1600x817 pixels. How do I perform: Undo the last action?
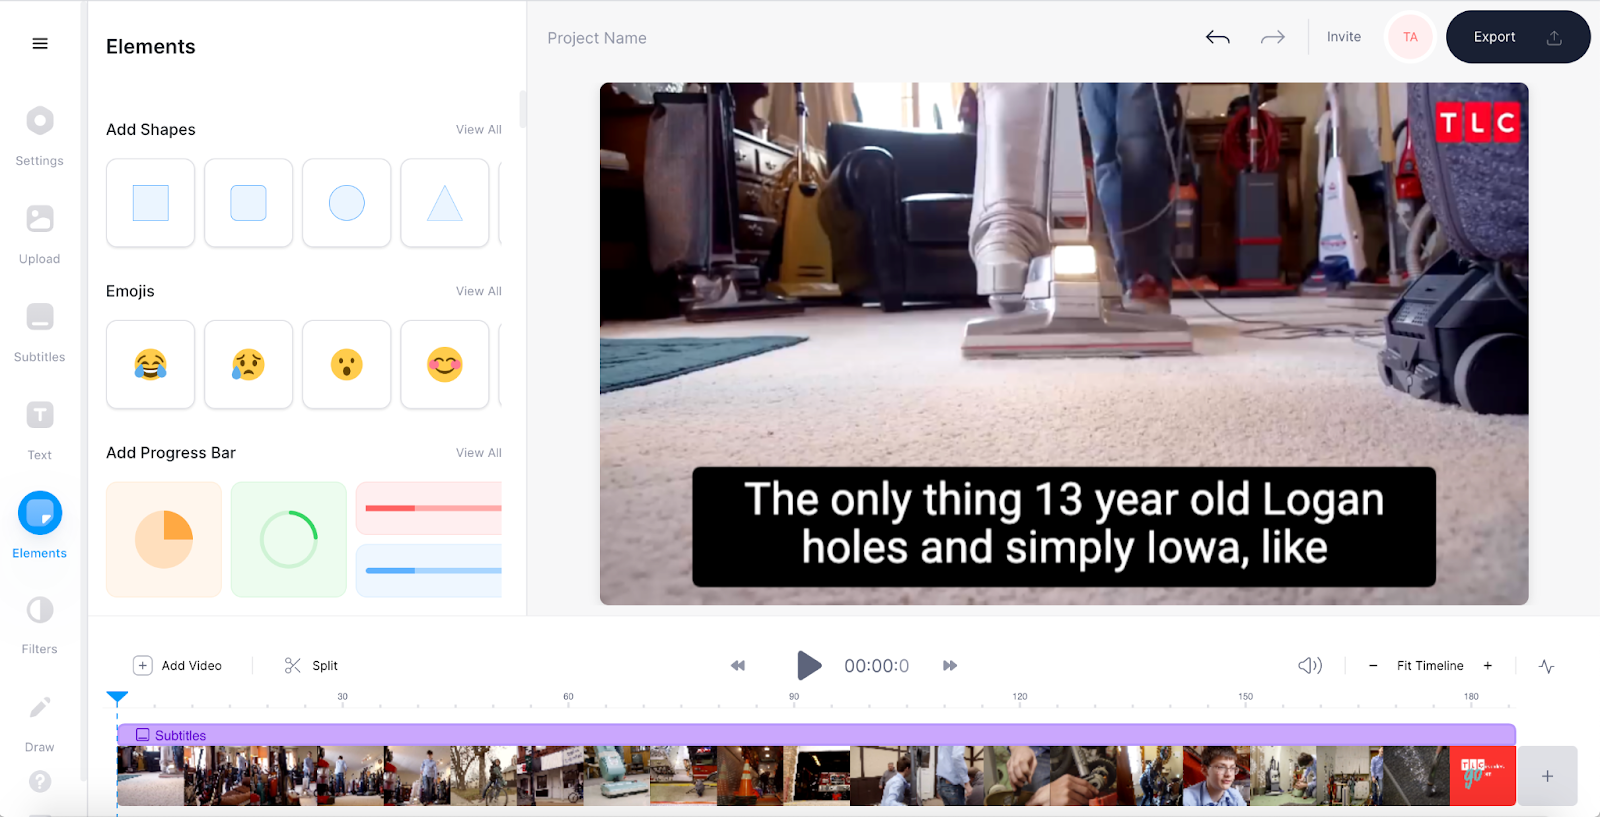(1217, 37)
